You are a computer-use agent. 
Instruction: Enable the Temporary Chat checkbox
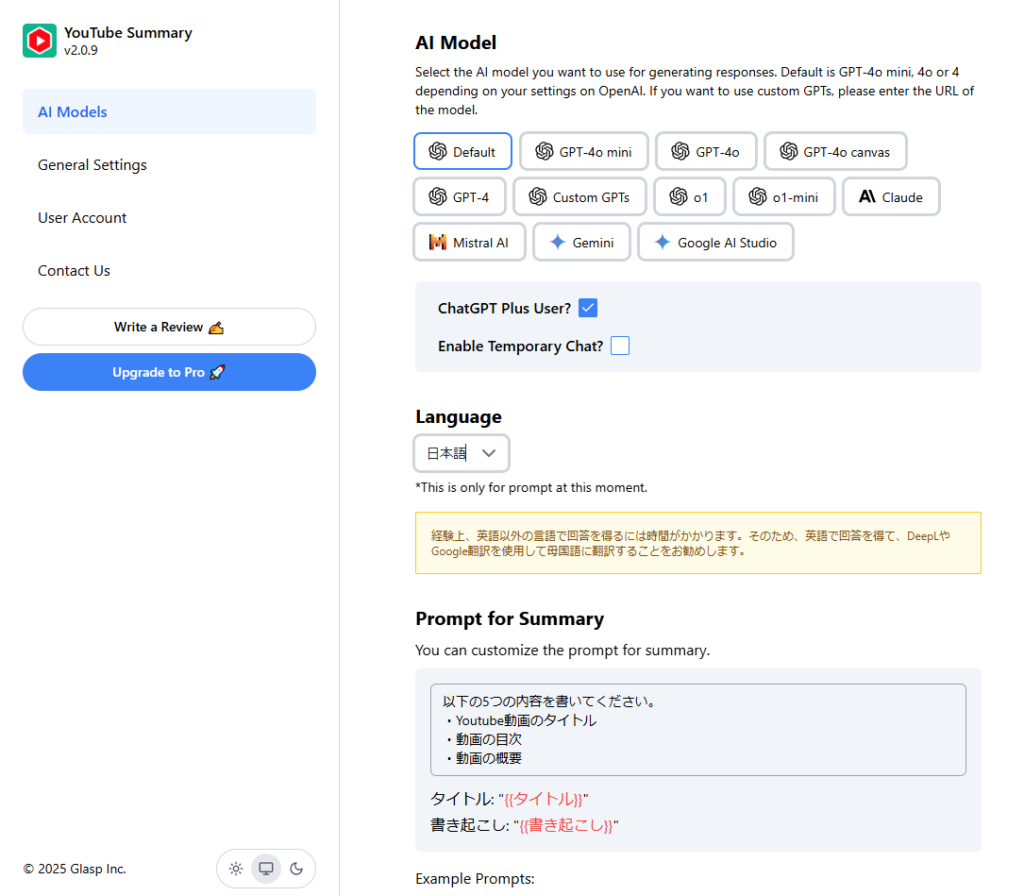click(x=620, y=345)
